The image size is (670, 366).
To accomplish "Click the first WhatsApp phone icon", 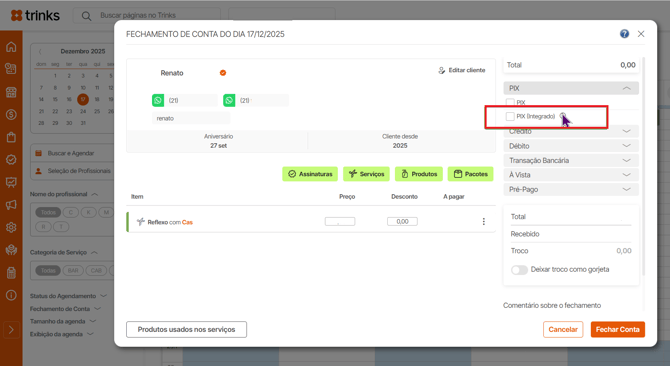I will [x=158, y=100].
